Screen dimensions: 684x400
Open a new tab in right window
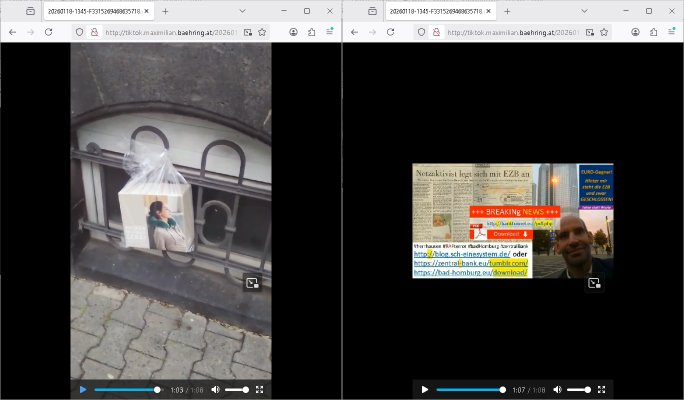click(507, 11)
